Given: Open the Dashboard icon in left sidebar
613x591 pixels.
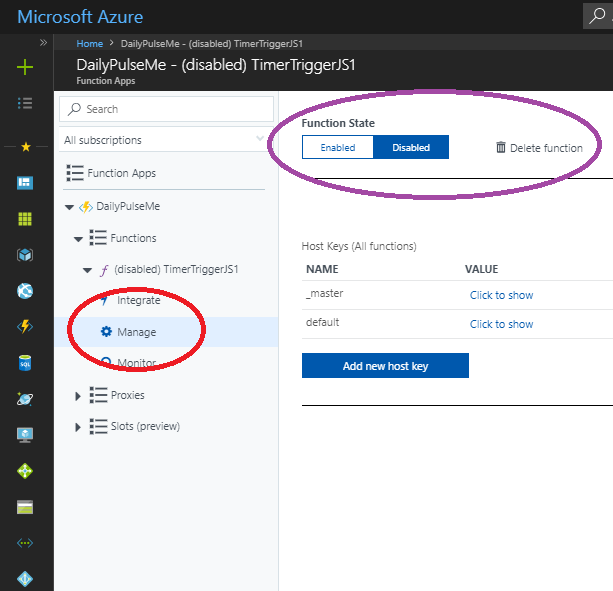Looking at the screenshot, I should click(x=25, y=183).
